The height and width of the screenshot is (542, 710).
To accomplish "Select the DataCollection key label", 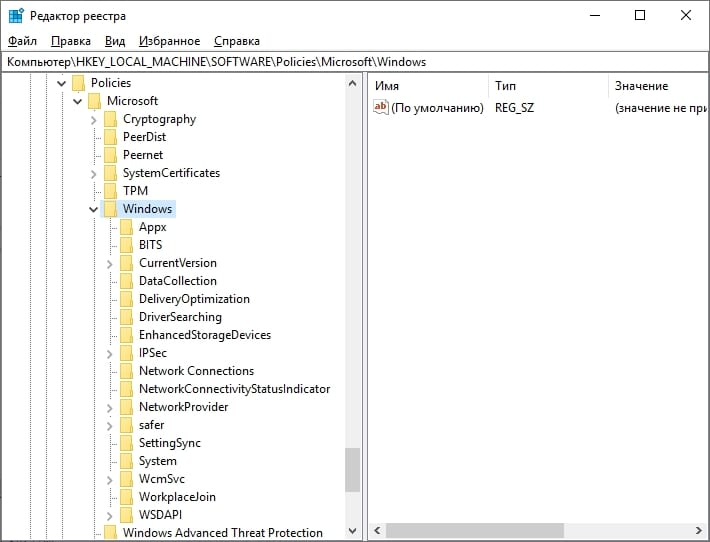I will [178, 281].
